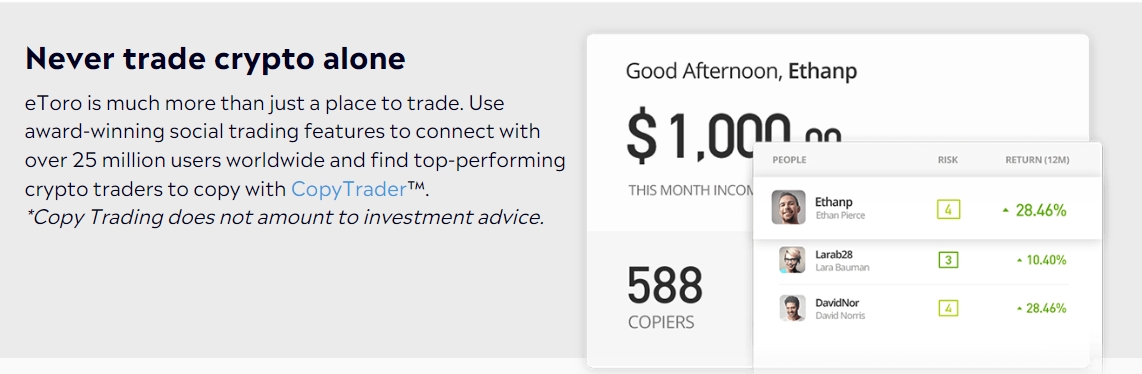Click DavidNor's risk score 4 badge
Viewport: 1142px width, 374px height.
[x=948, y=308]
